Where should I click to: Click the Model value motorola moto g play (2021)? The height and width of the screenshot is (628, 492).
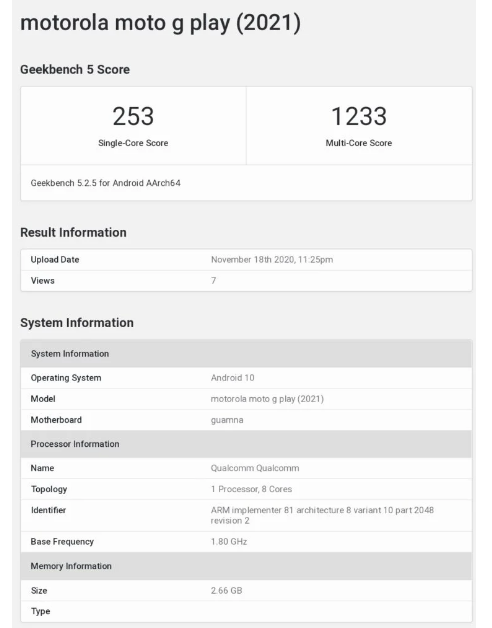pos(267,399)
